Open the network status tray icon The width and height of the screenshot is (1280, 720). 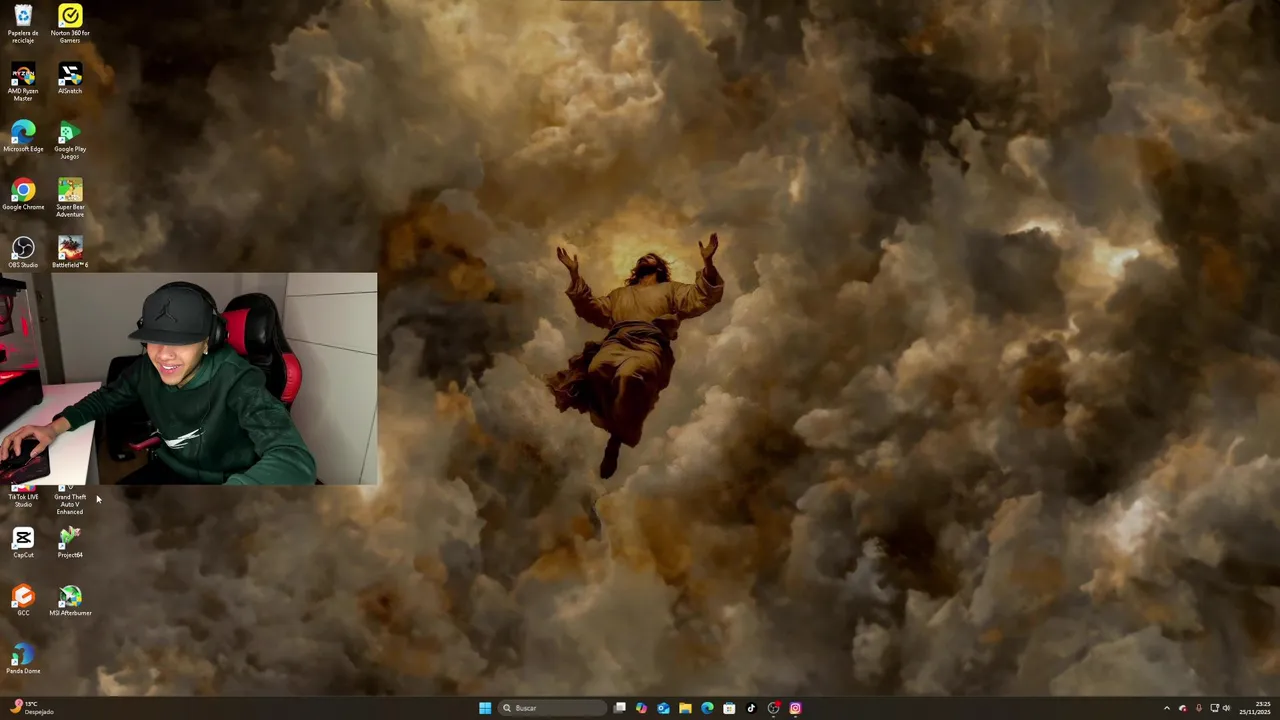pos(1214,708)
